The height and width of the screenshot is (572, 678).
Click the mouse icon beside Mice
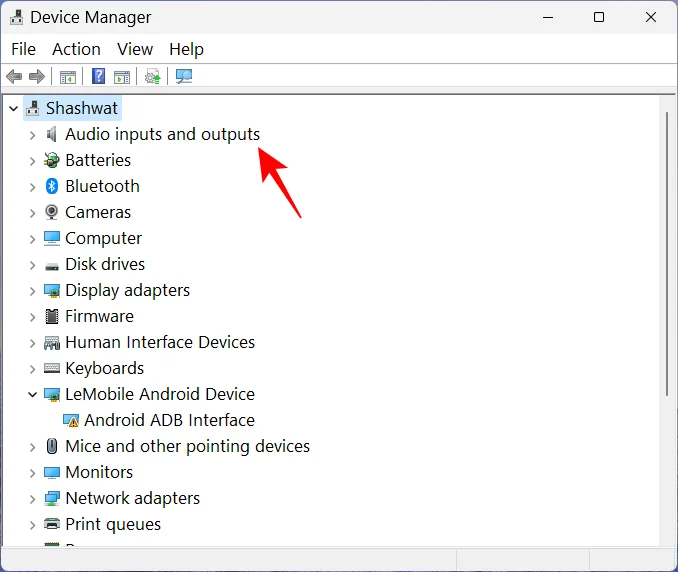coord(52,446)
